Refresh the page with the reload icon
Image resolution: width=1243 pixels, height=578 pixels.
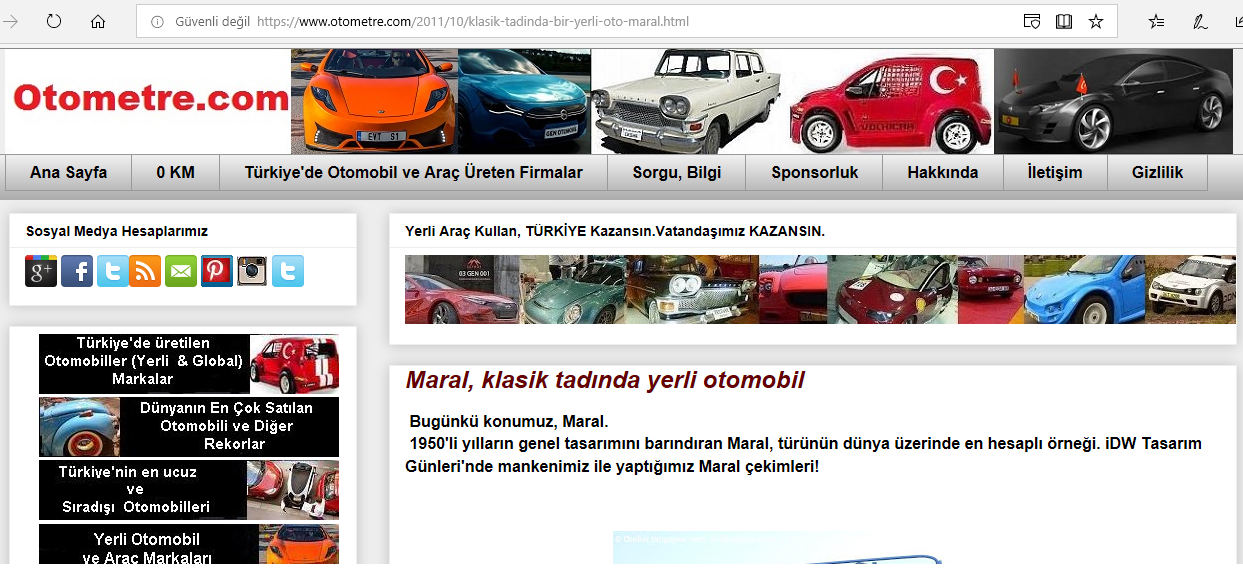(53, 21)
